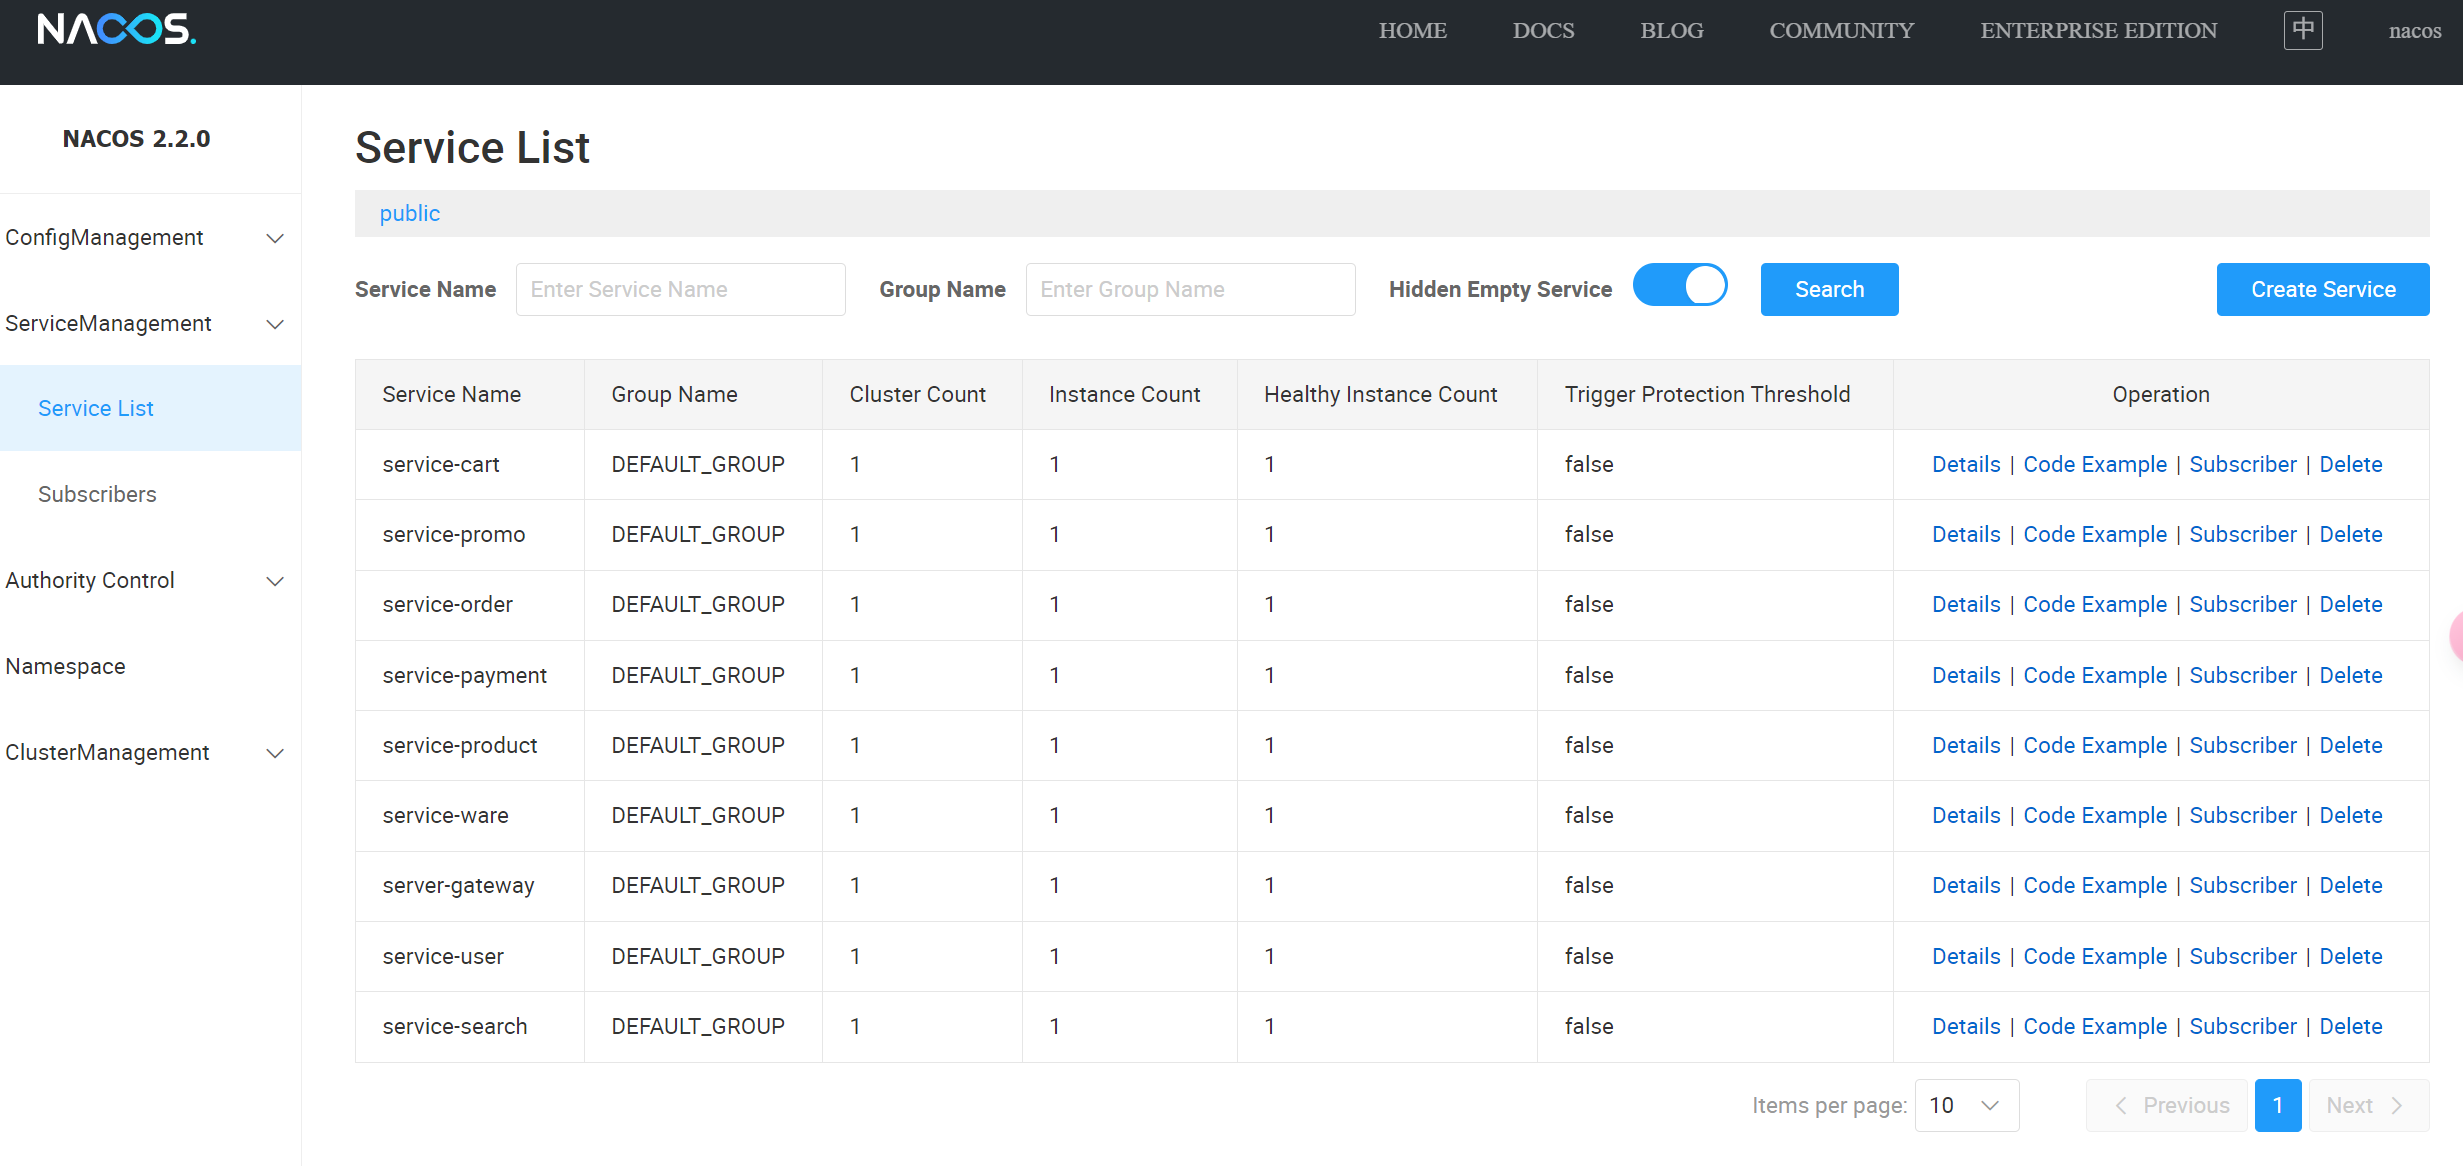Expand the ConfigManagement menu chevron
This screenshot has width=2463, height=1166.
coord(274,238)
